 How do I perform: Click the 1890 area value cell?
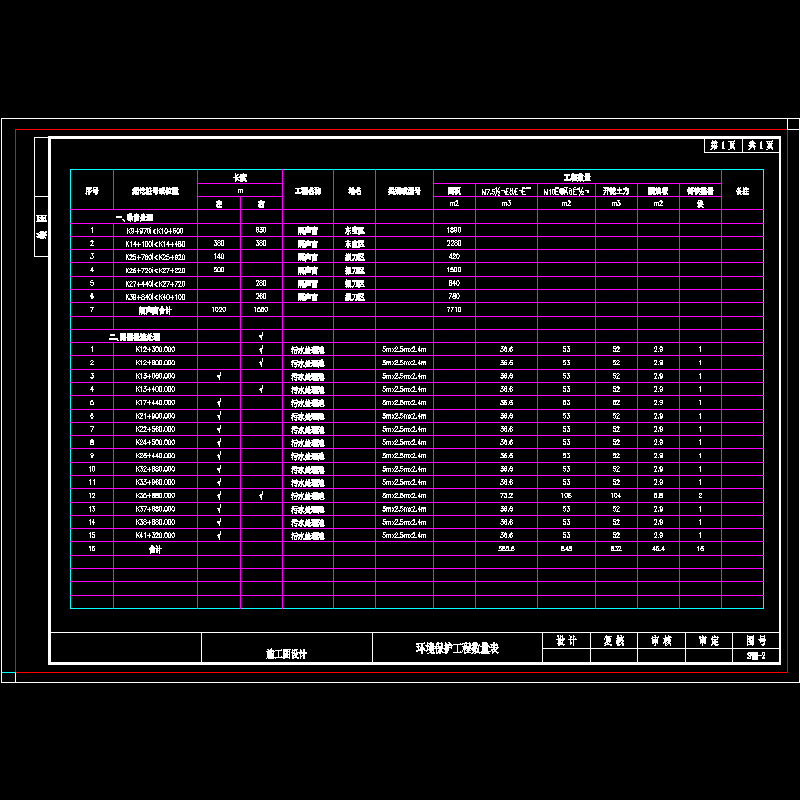click(x=453, y=230)
